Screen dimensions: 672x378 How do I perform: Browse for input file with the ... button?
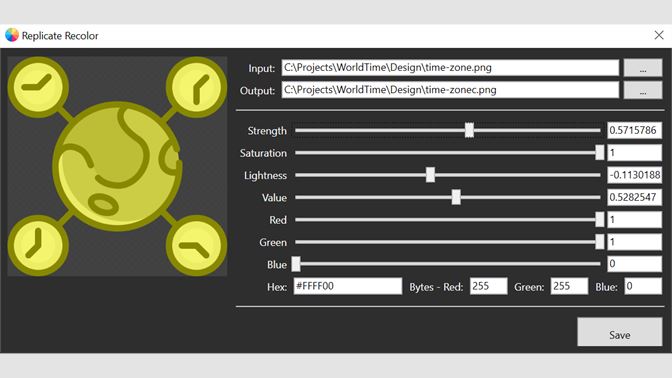tap(643, 68)
